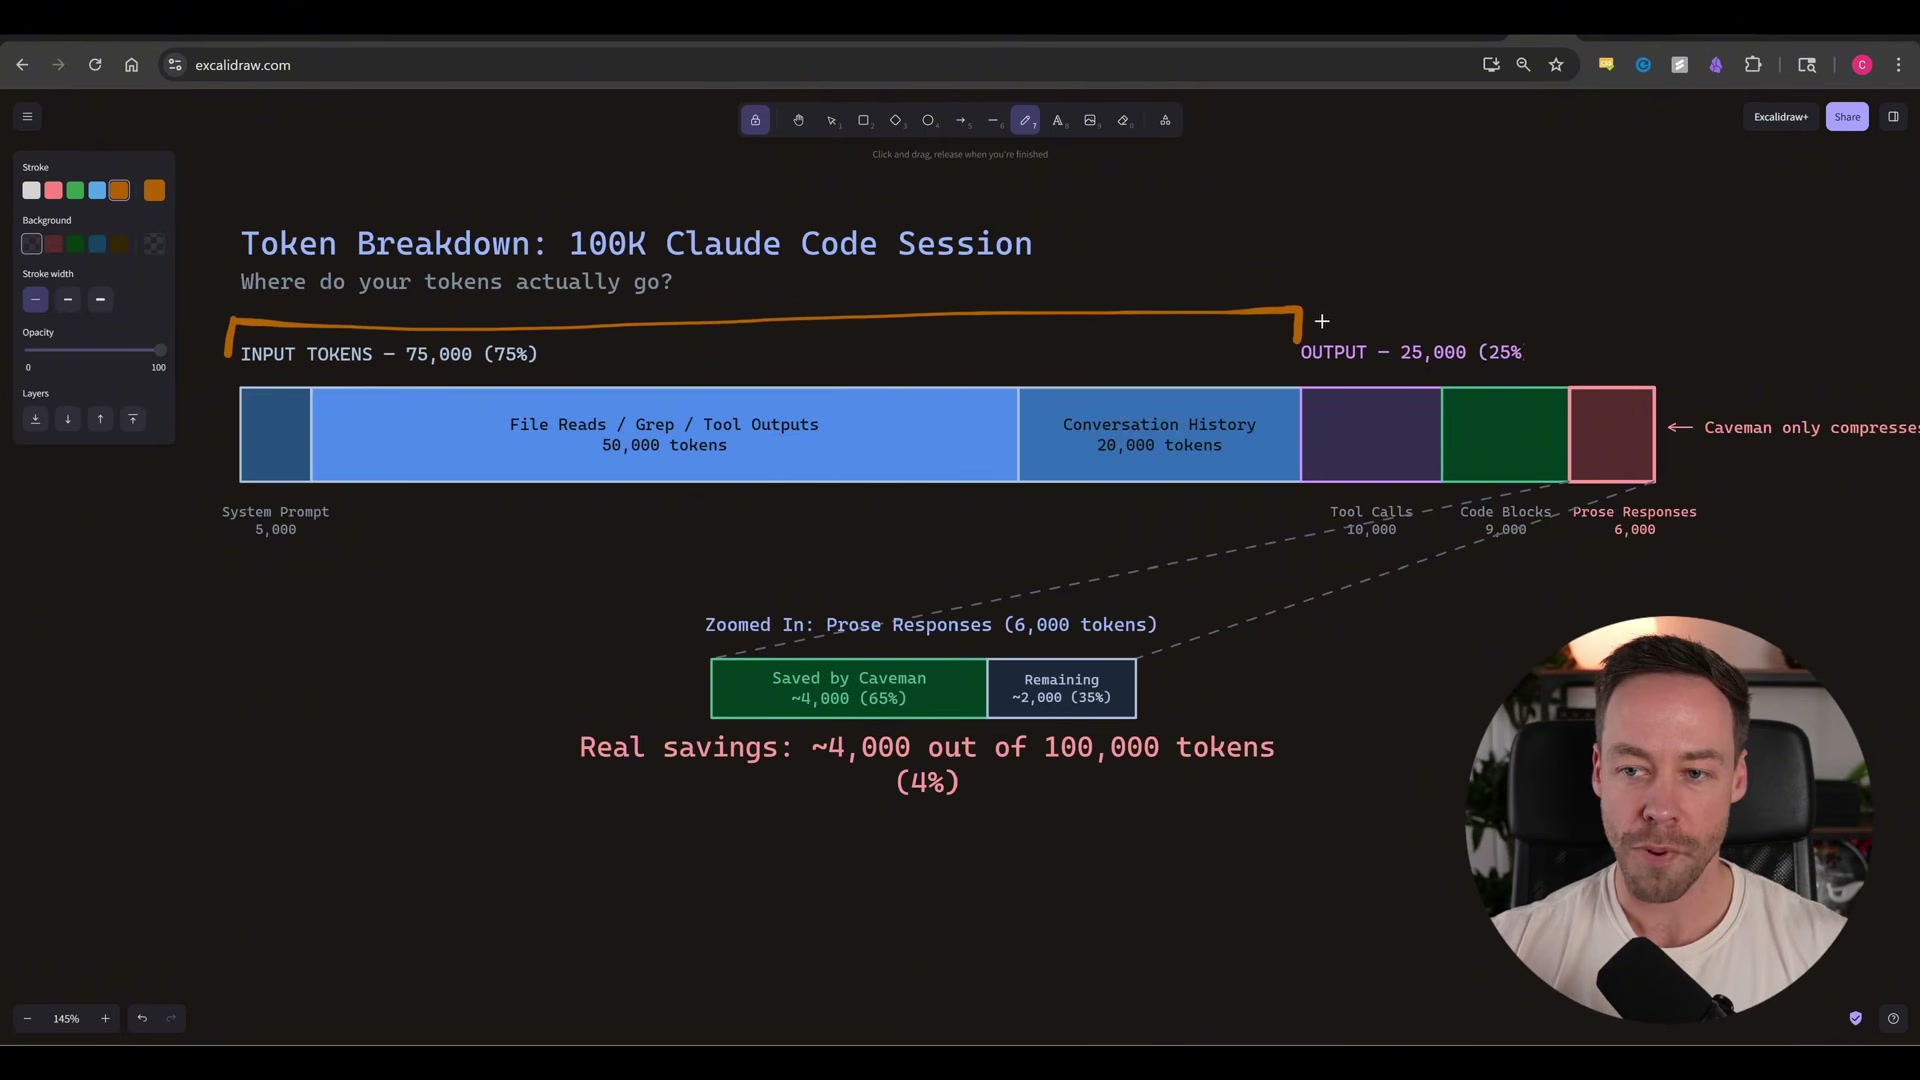Open the browser Extensions puzzle menu

(x=1753, y=65)
